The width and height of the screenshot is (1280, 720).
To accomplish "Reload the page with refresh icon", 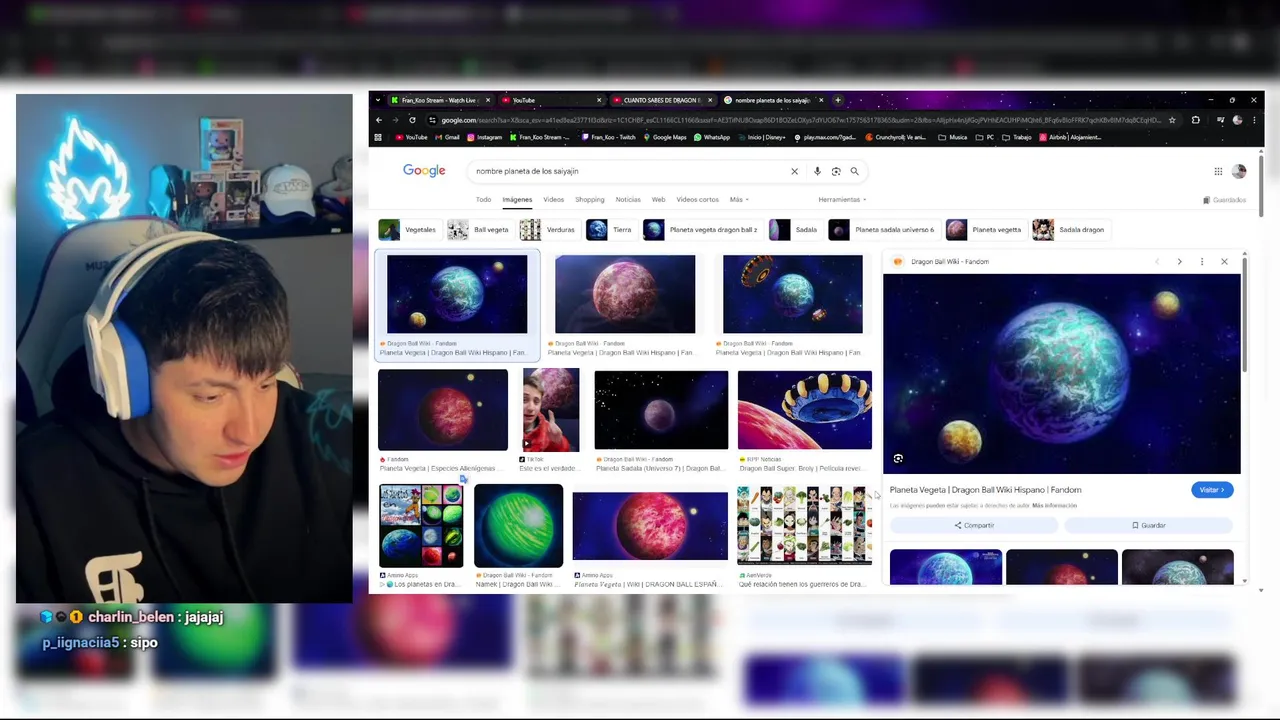I will click(412, 120).
